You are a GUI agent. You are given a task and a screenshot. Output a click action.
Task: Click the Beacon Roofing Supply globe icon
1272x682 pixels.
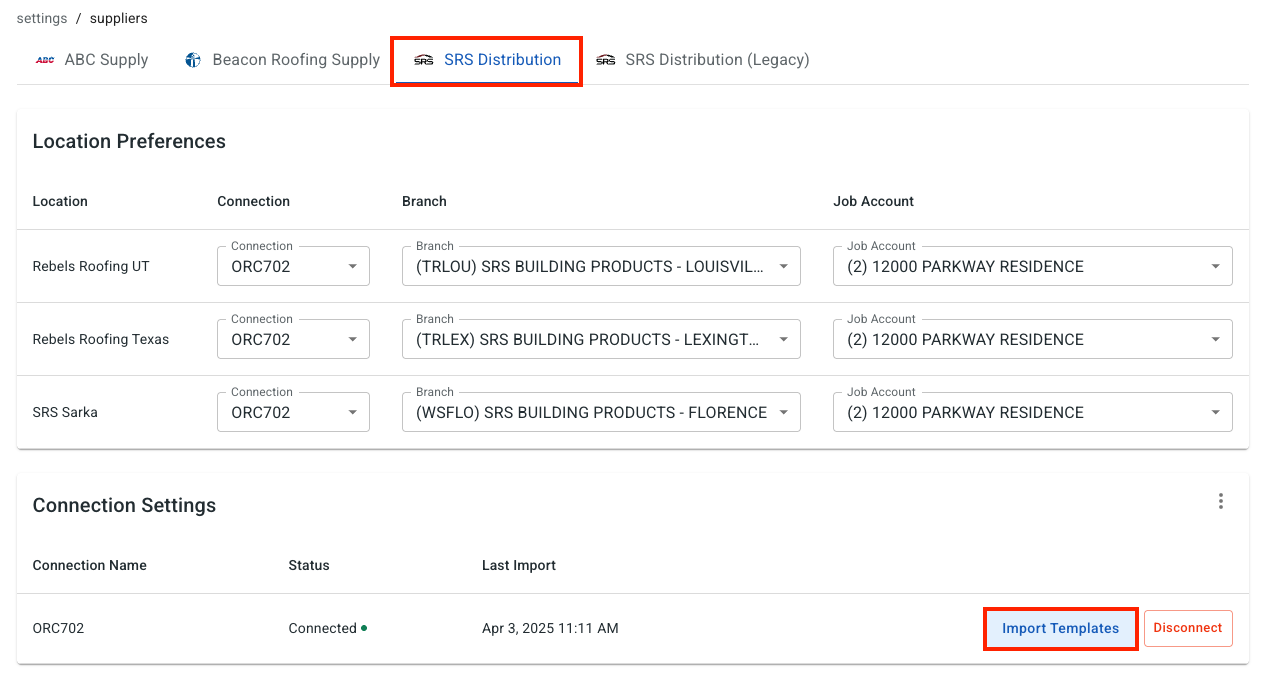click(x=193, y=60)
